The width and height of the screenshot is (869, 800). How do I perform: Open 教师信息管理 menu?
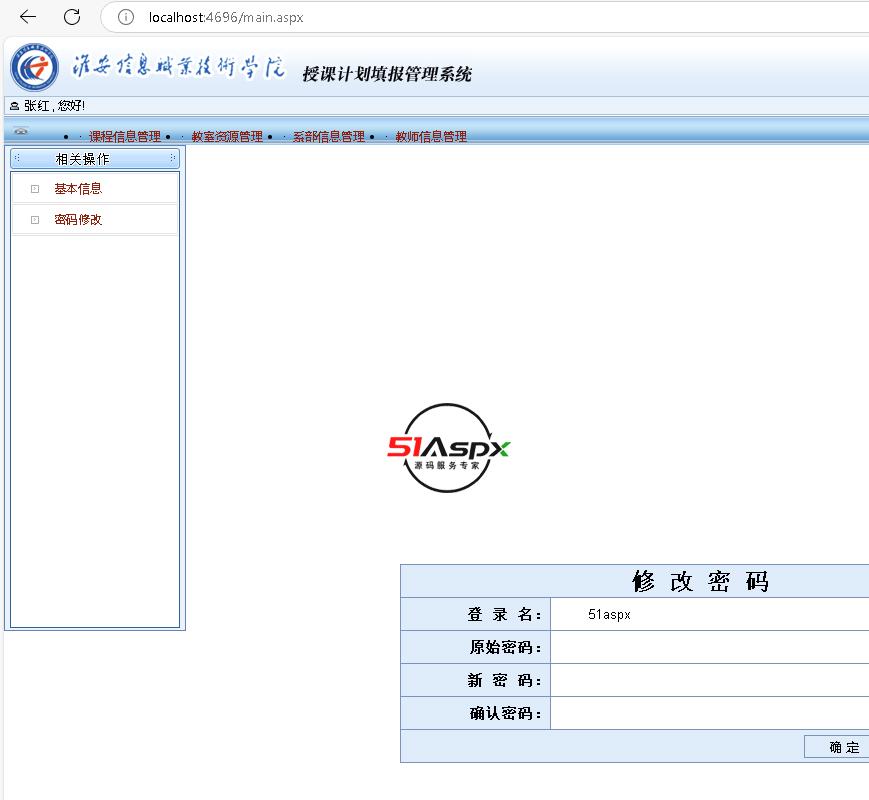pos(431,136)
